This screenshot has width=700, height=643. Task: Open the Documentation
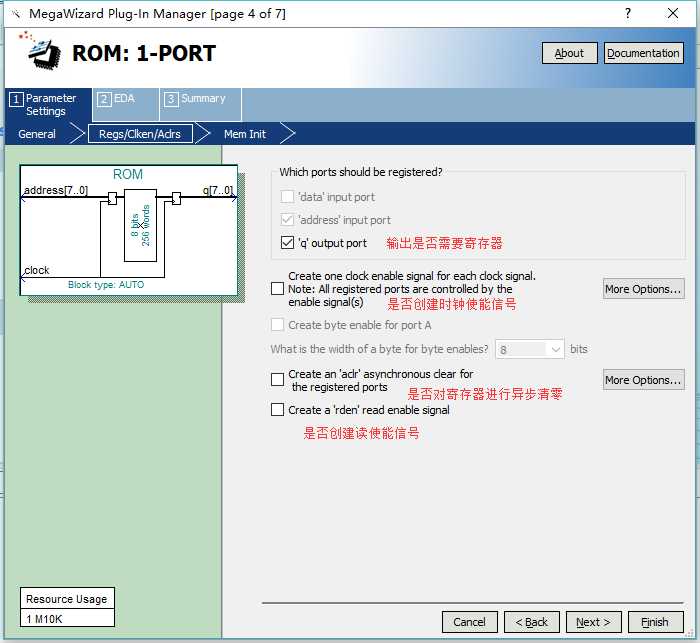click(x=643, y=53)
